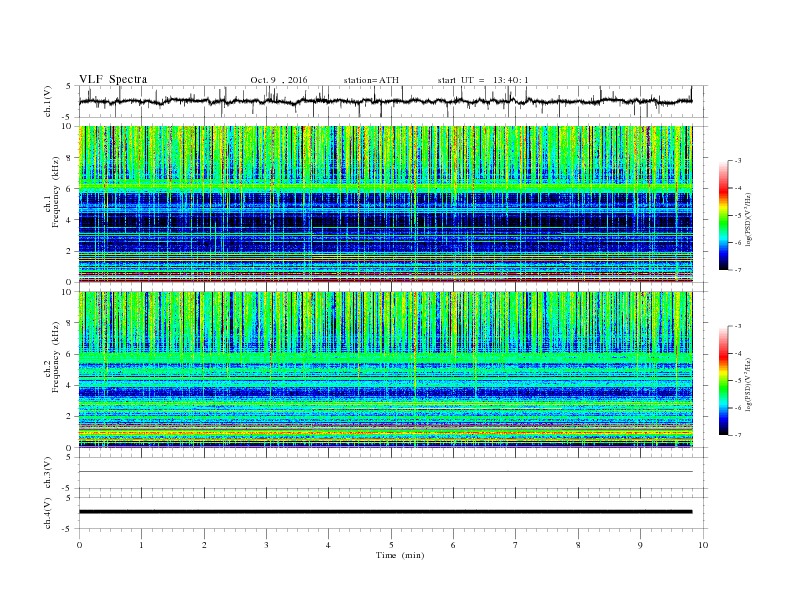
Task: Select the "start UT = 13:40:1" label
Action: [483, 80]
